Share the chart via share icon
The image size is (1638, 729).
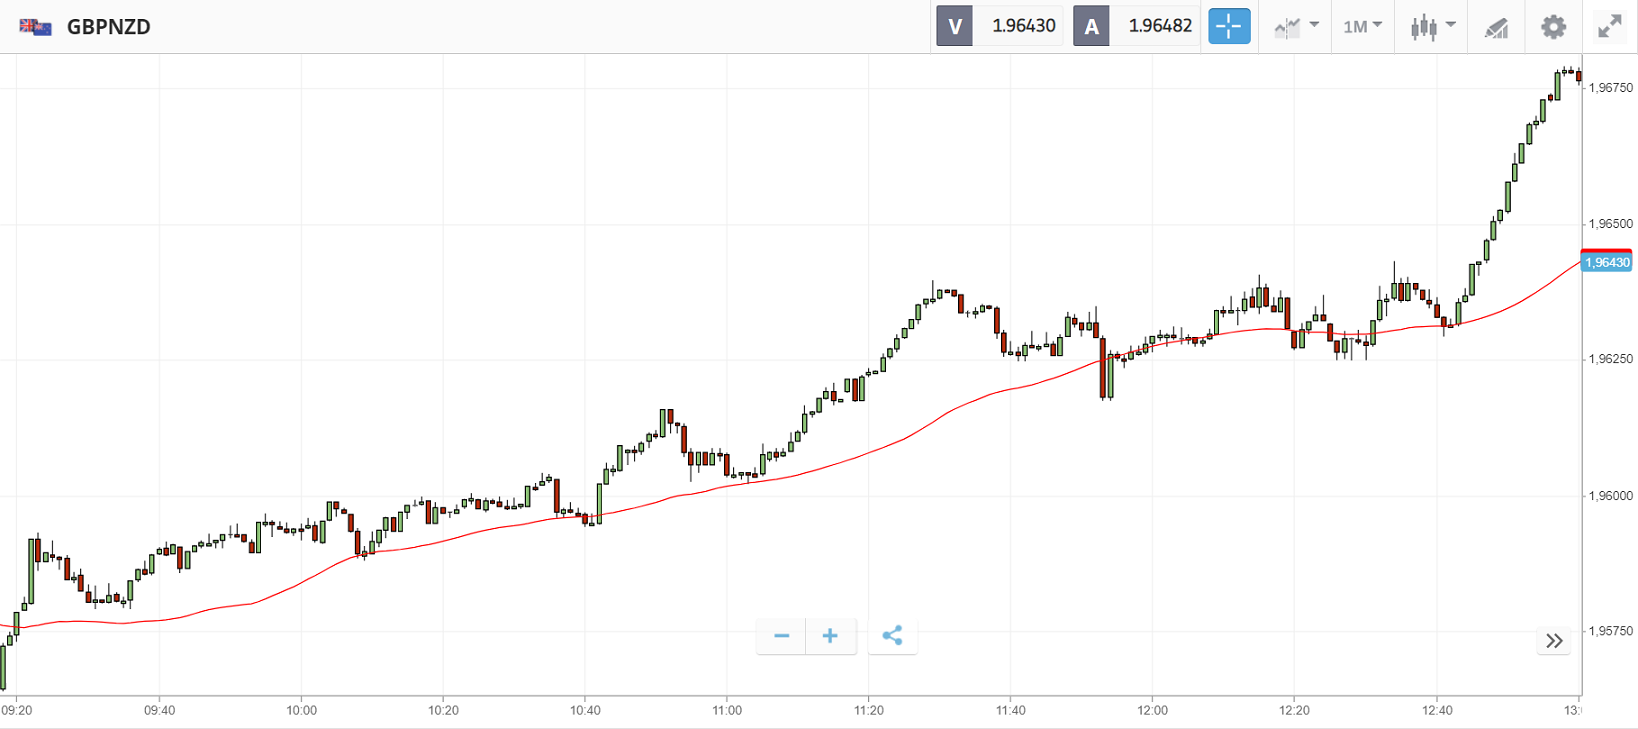(x=892, y=636)
